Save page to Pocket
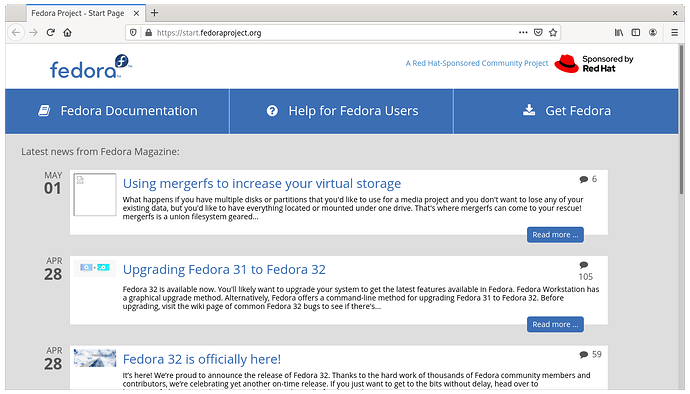 (x=538, y=33)
